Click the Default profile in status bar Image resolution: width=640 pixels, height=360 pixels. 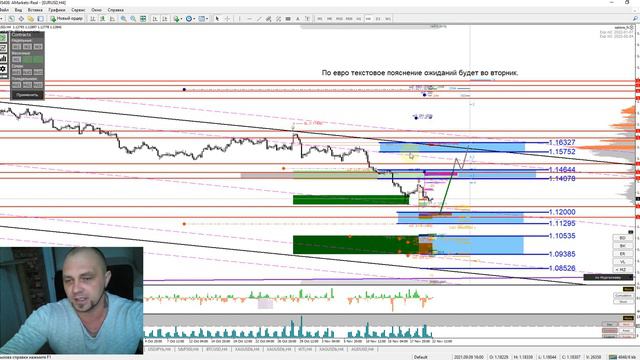click(421, 357)
